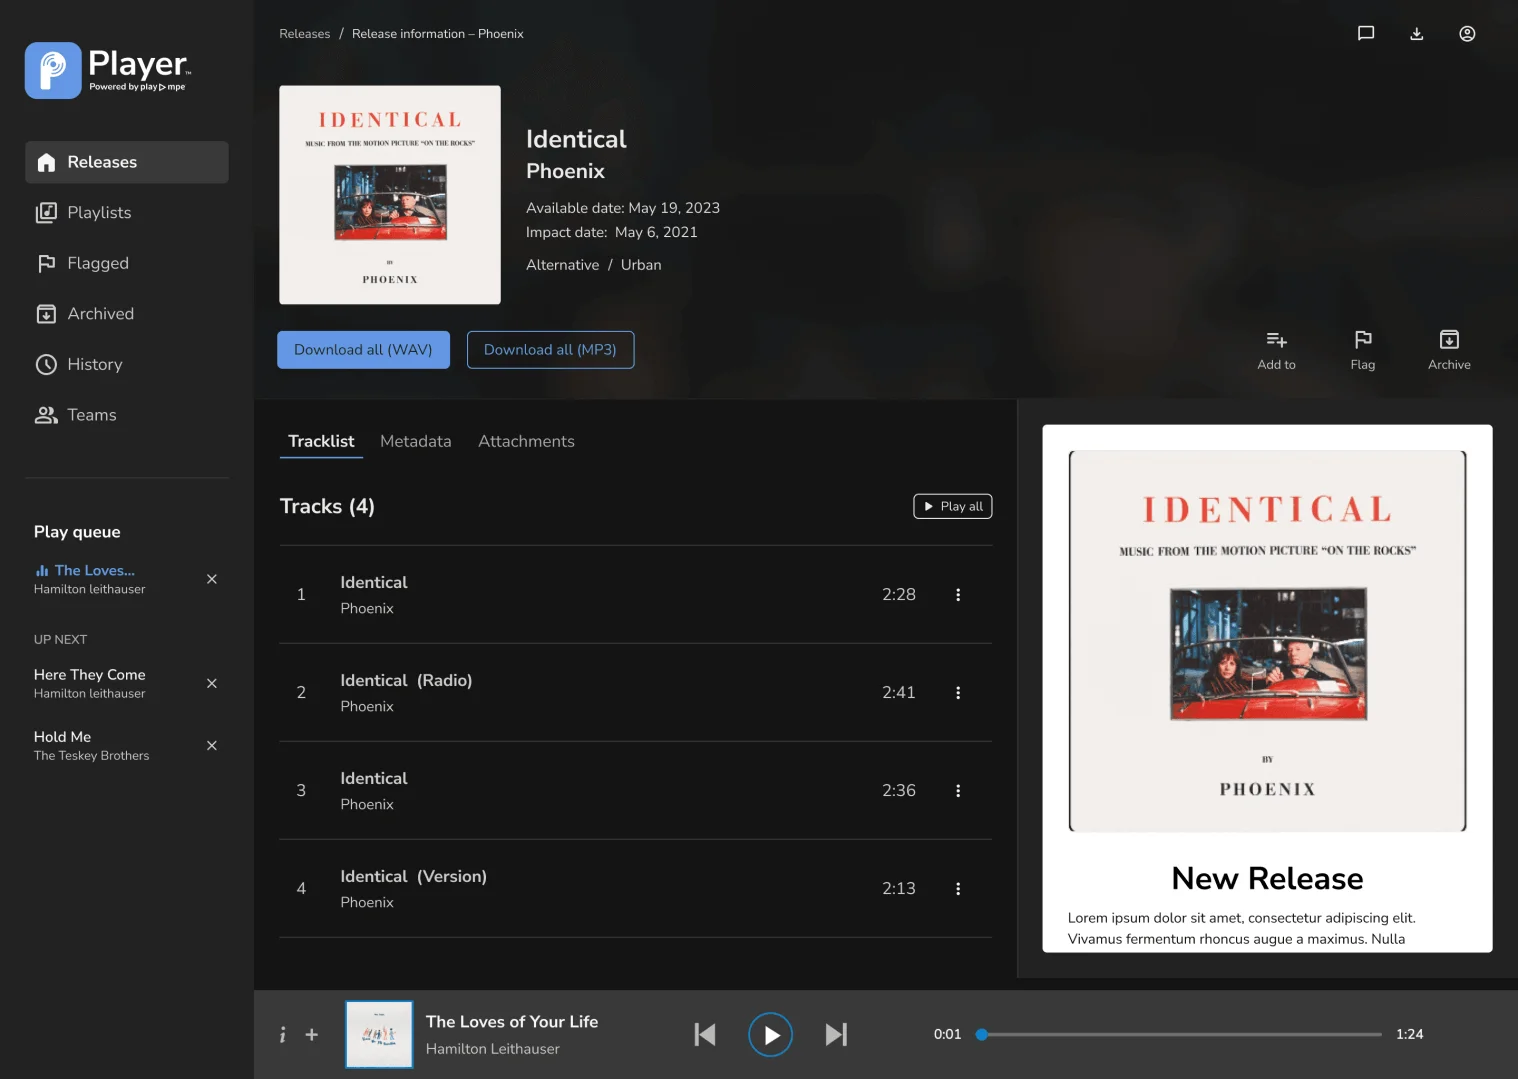This screenshot has height=1079, width=1518.
Task: Remove Hold Me by The Teskey Brothers
Action: click(211, 745)
